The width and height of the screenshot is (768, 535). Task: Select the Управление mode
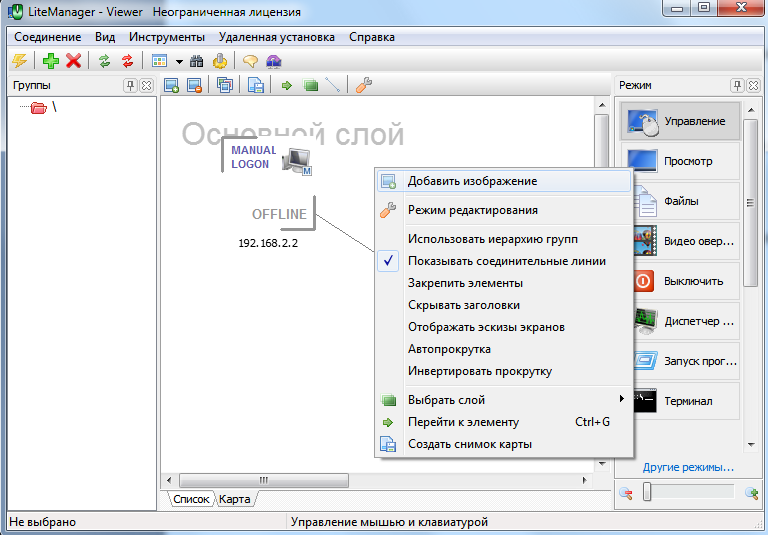point(680,121)
